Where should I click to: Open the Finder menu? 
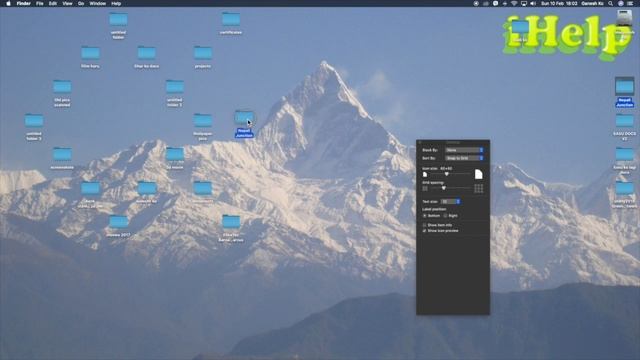pyautogui.click(x=23, y=3)
